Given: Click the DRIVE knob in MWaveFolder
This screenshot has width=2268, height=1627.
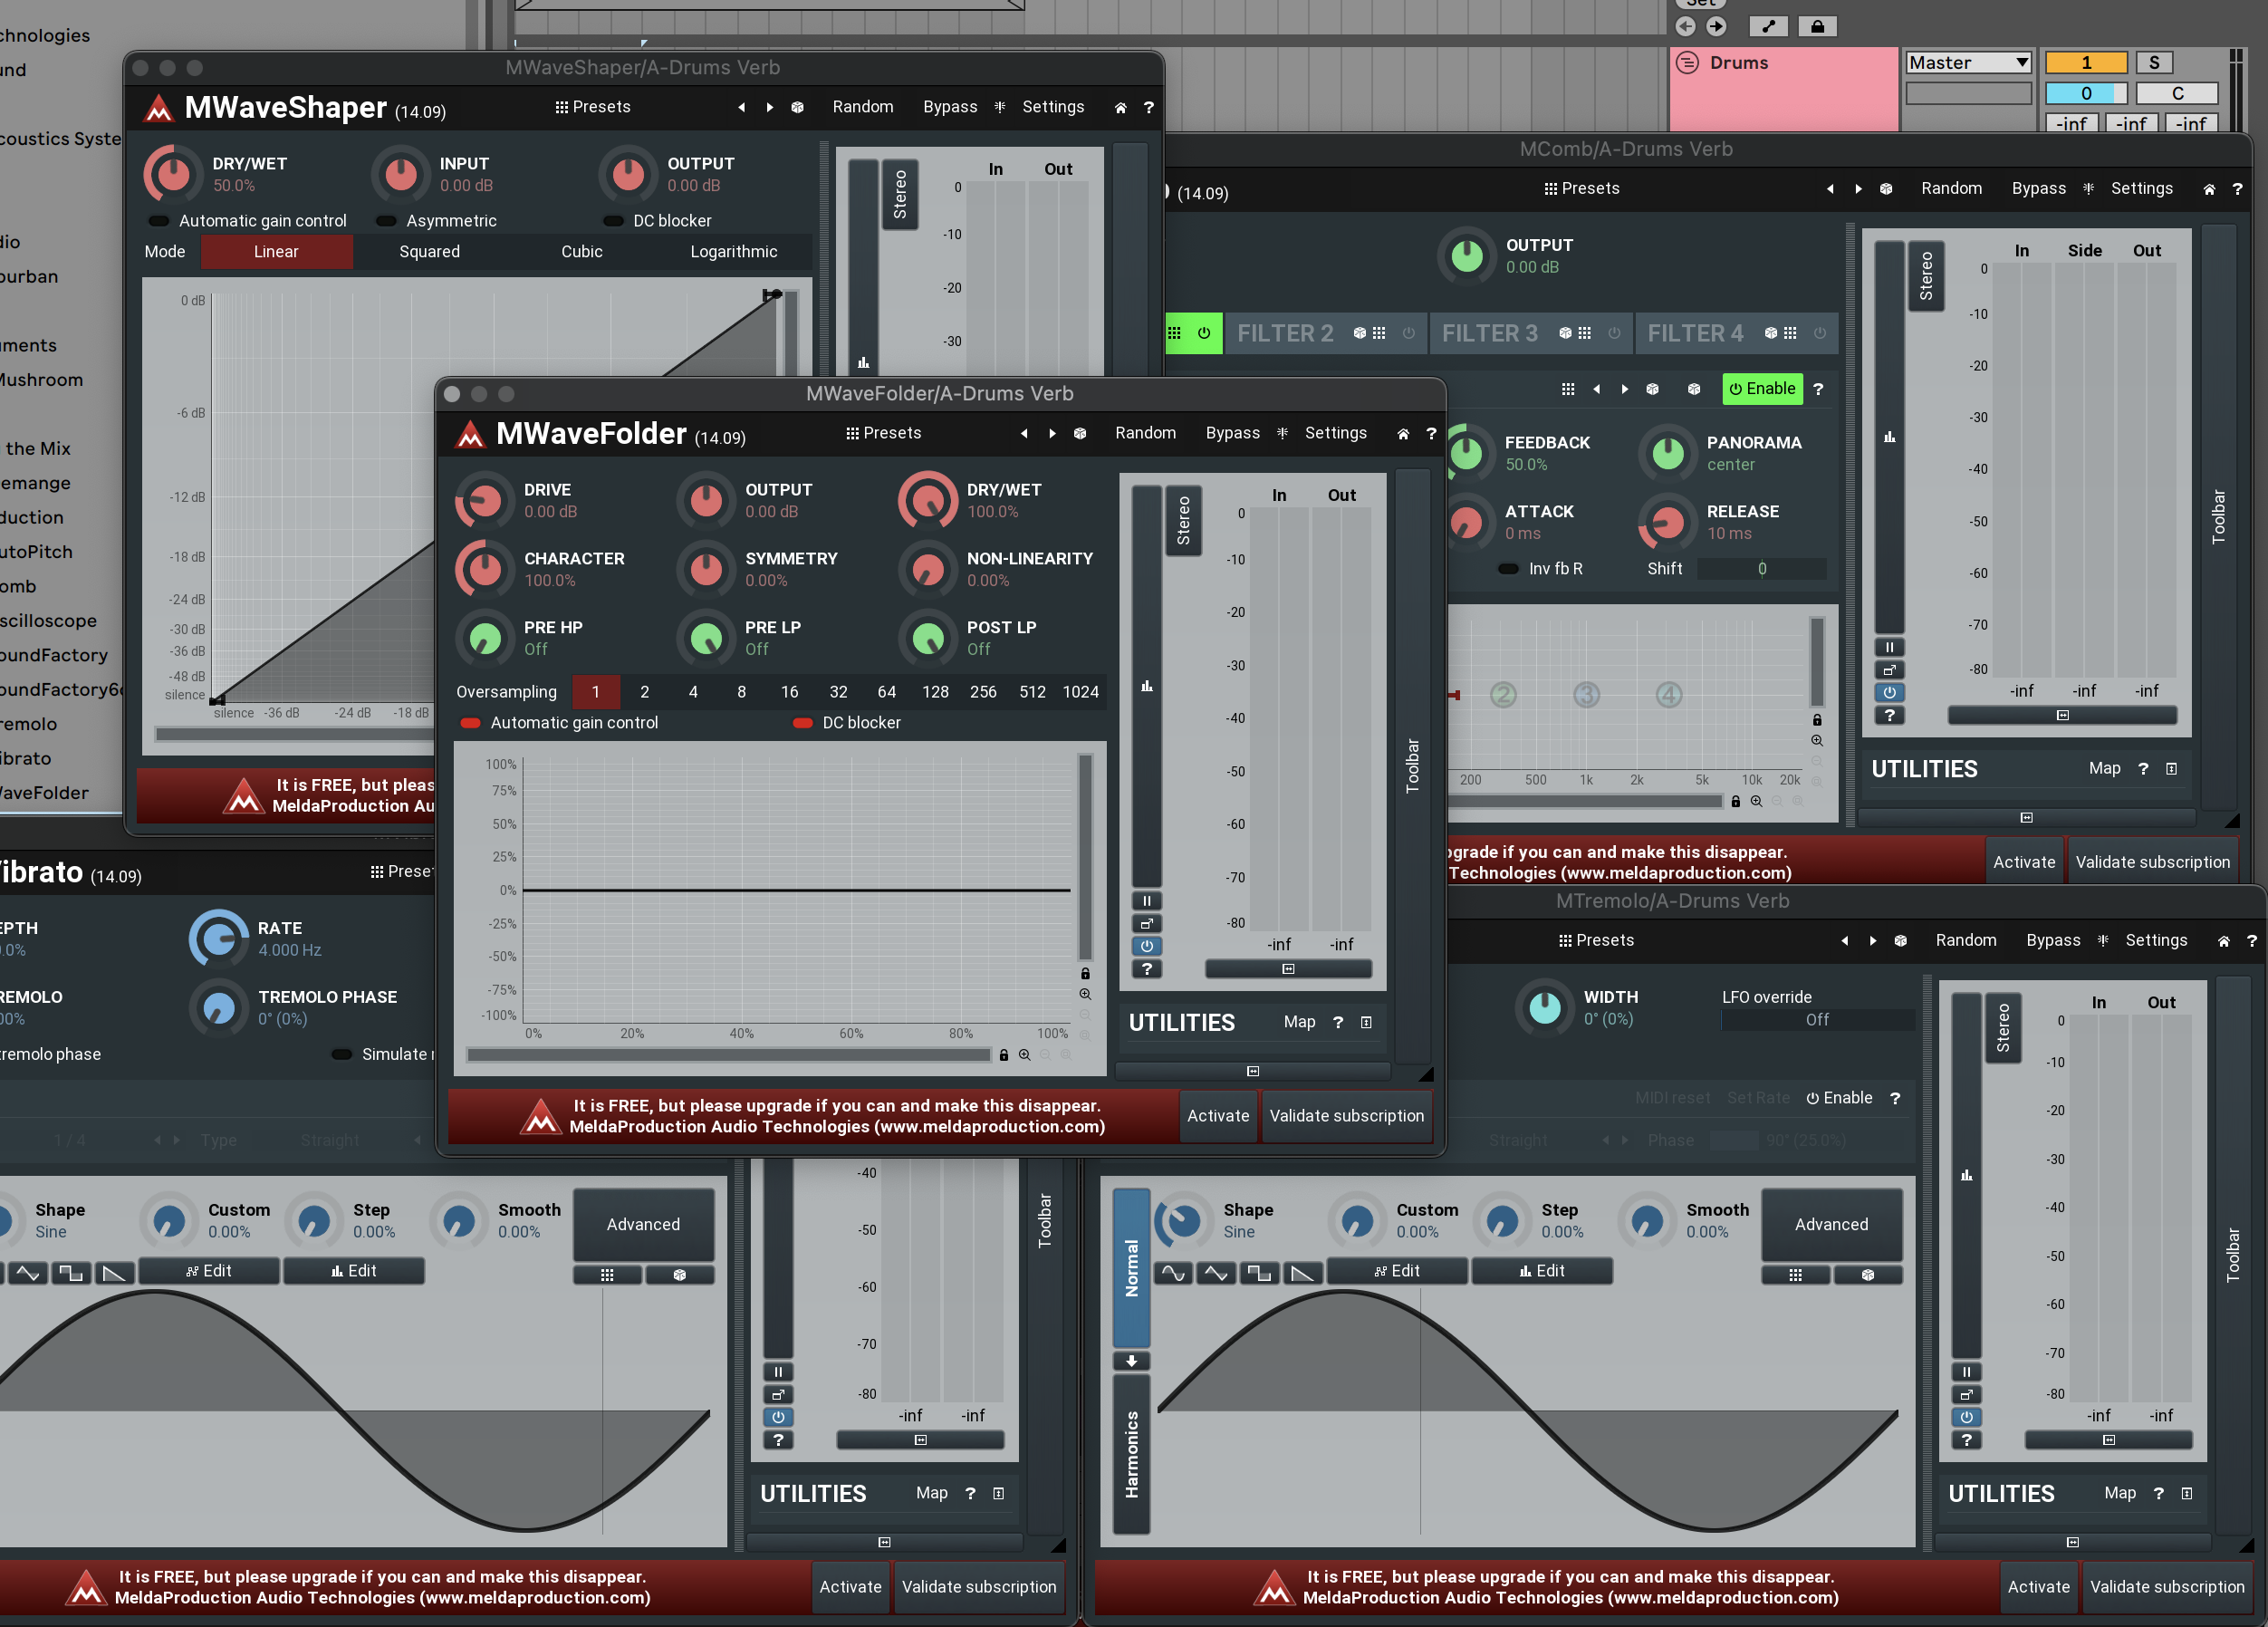Looking at the screenshot, I should (485, 500).
